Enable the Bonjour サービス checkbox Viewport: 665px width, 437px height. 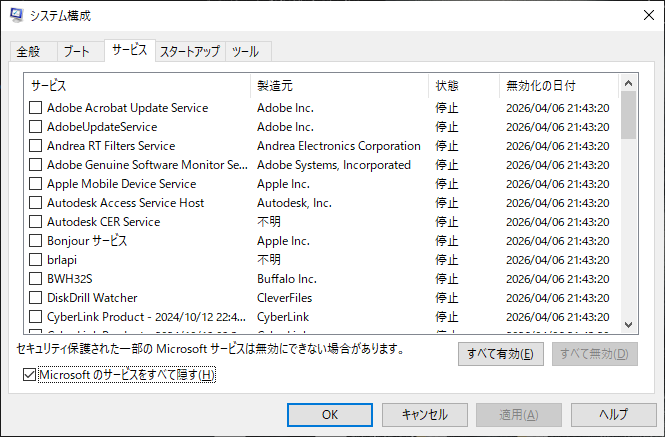[36, 241]
